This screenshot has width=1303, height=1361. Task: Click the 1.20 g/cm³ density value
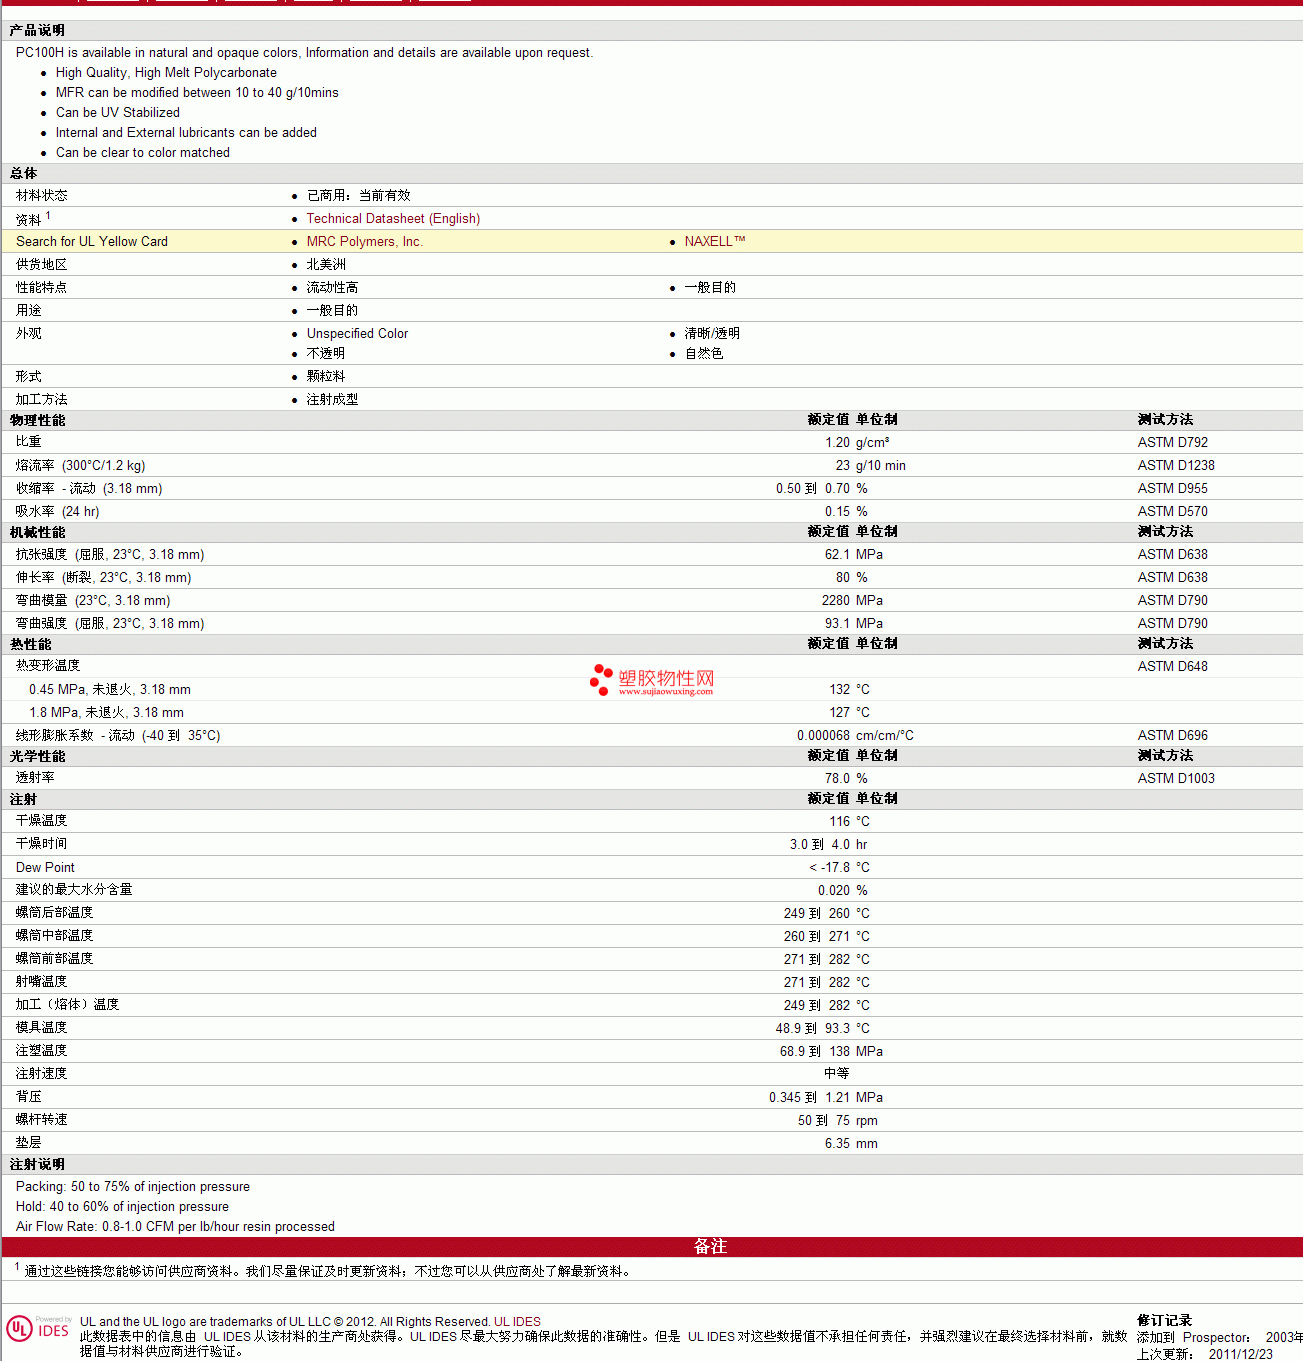[857, 442]
